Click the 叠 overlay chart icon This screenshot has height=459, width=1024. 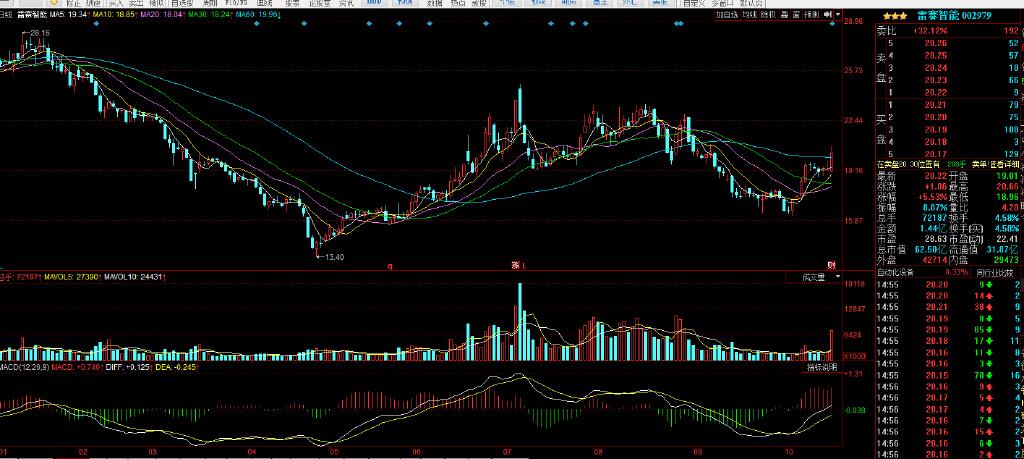point(783,15)
